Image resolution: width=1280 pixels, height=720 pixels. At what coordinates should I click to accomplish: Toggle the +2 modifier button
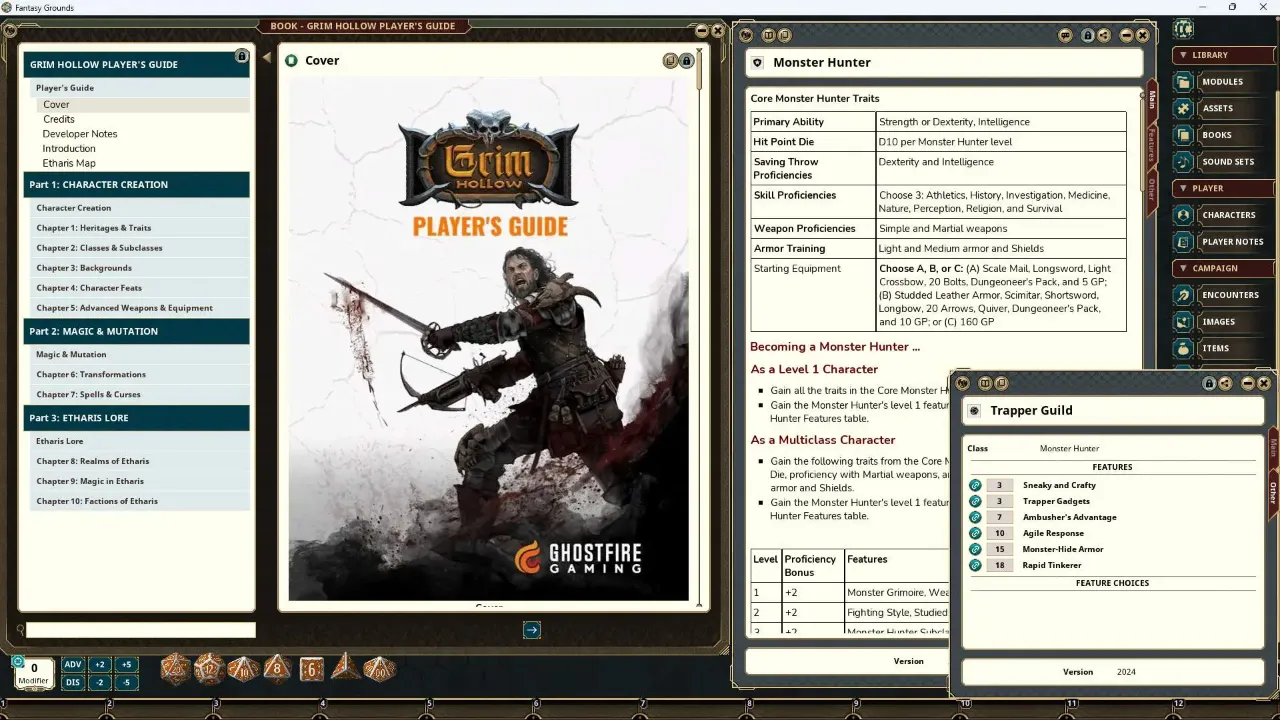pos(99,665)
